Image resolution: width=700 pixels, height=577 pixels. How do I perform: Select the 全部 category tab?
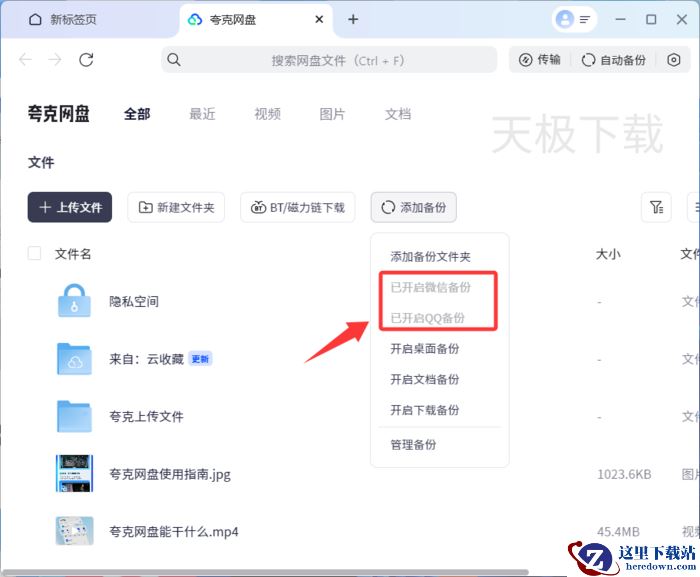[137, 114]
